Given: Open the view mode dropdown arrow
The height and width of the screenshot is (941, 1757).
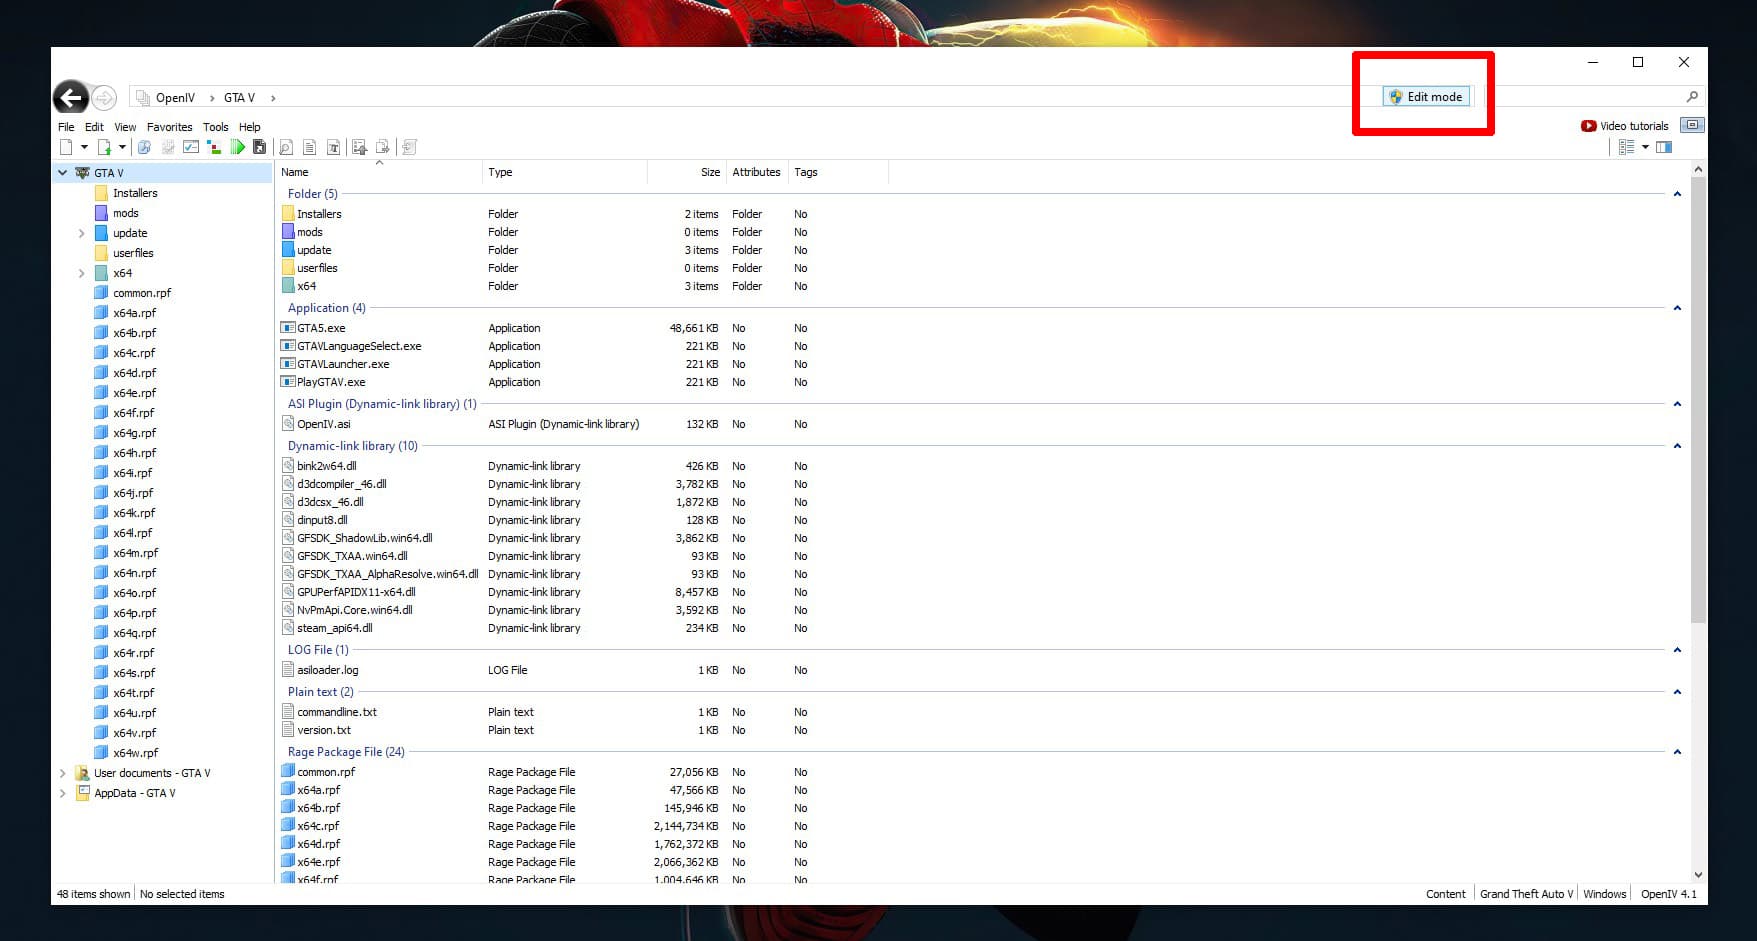Looking at the screenshot, I should (1645, 147).
